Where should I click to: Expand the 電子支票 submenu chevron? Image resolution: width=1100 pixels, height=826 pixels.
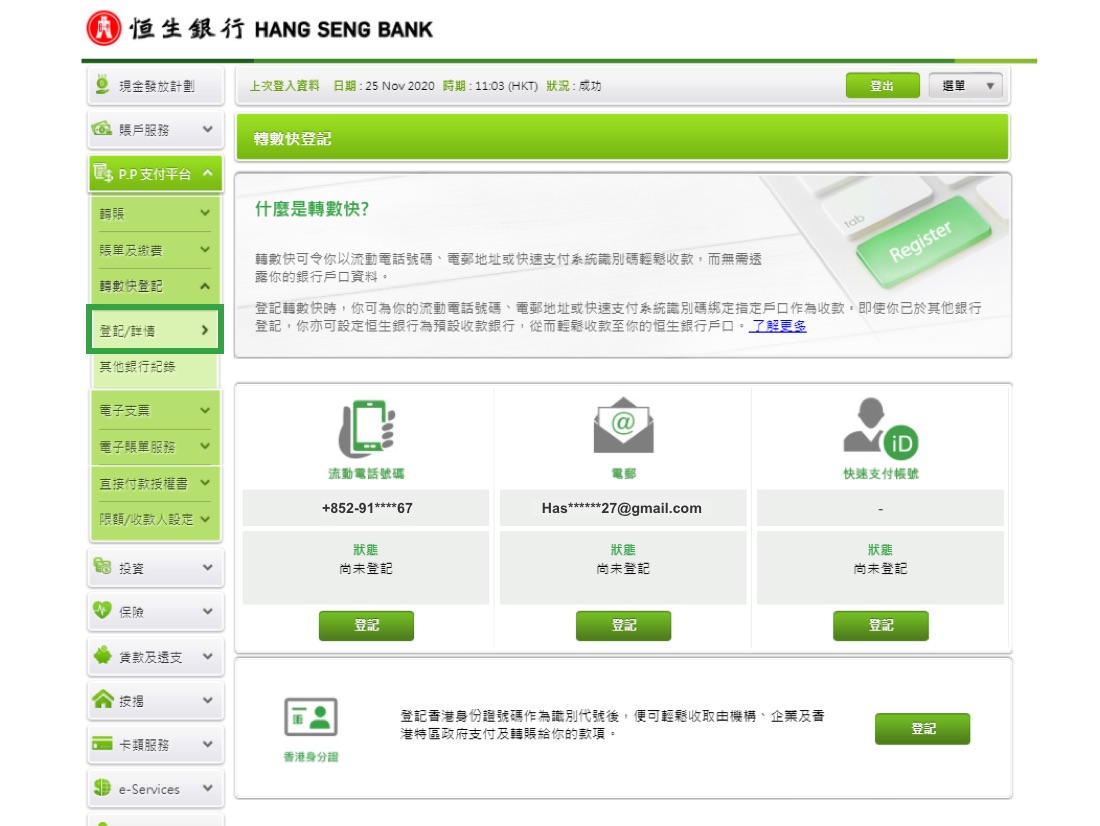(x=205, y=410)
